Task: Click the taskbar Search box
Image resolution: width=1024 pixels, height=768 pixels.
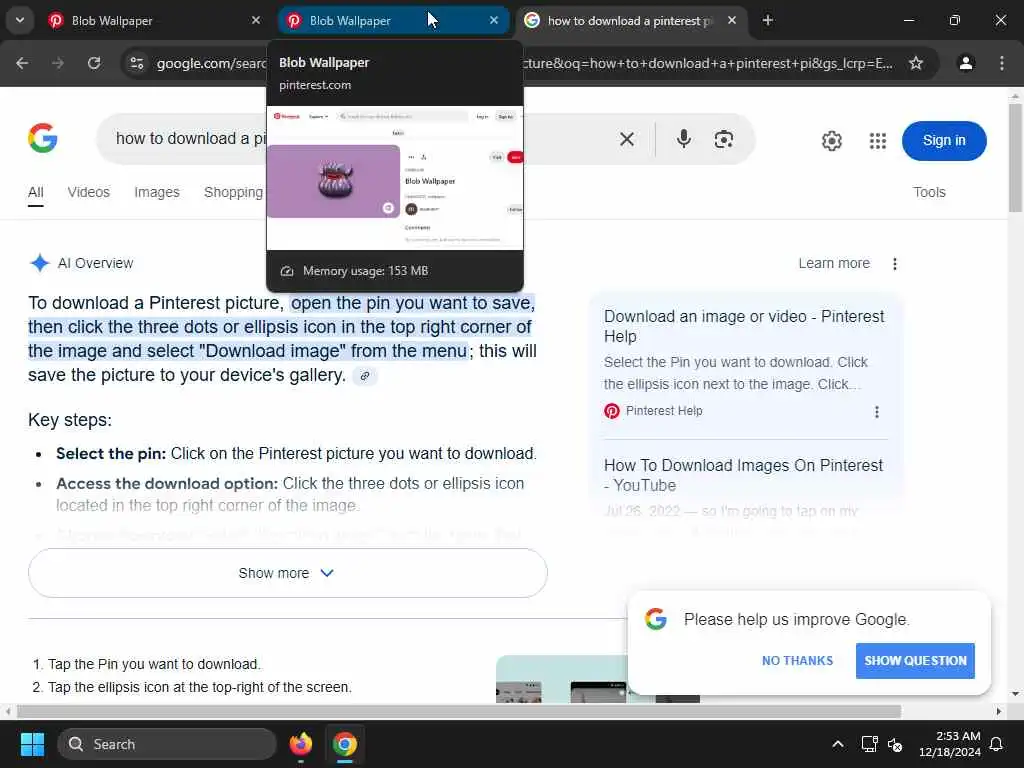Action: pyautogui.click(x=167, y=744)
